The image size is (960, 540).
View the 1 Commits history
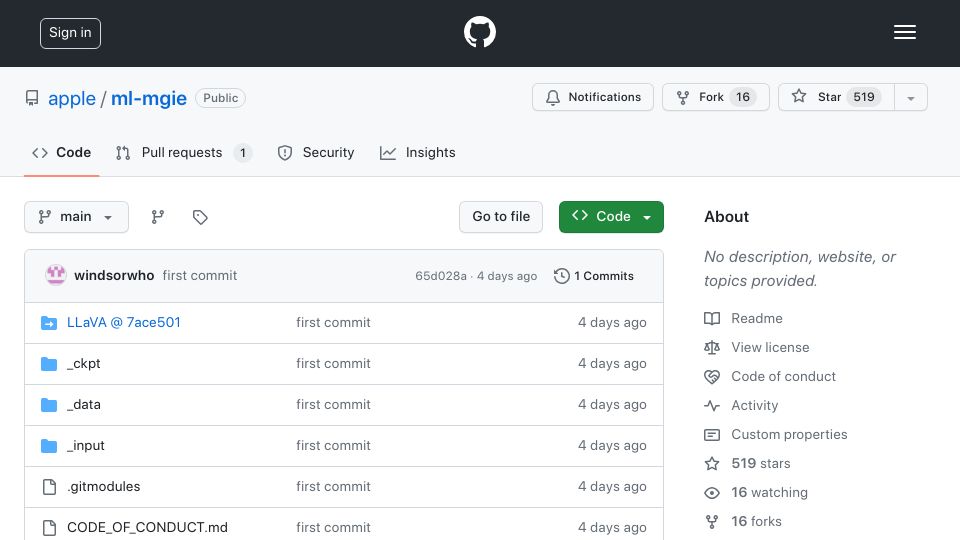click(x=594, y=276)
